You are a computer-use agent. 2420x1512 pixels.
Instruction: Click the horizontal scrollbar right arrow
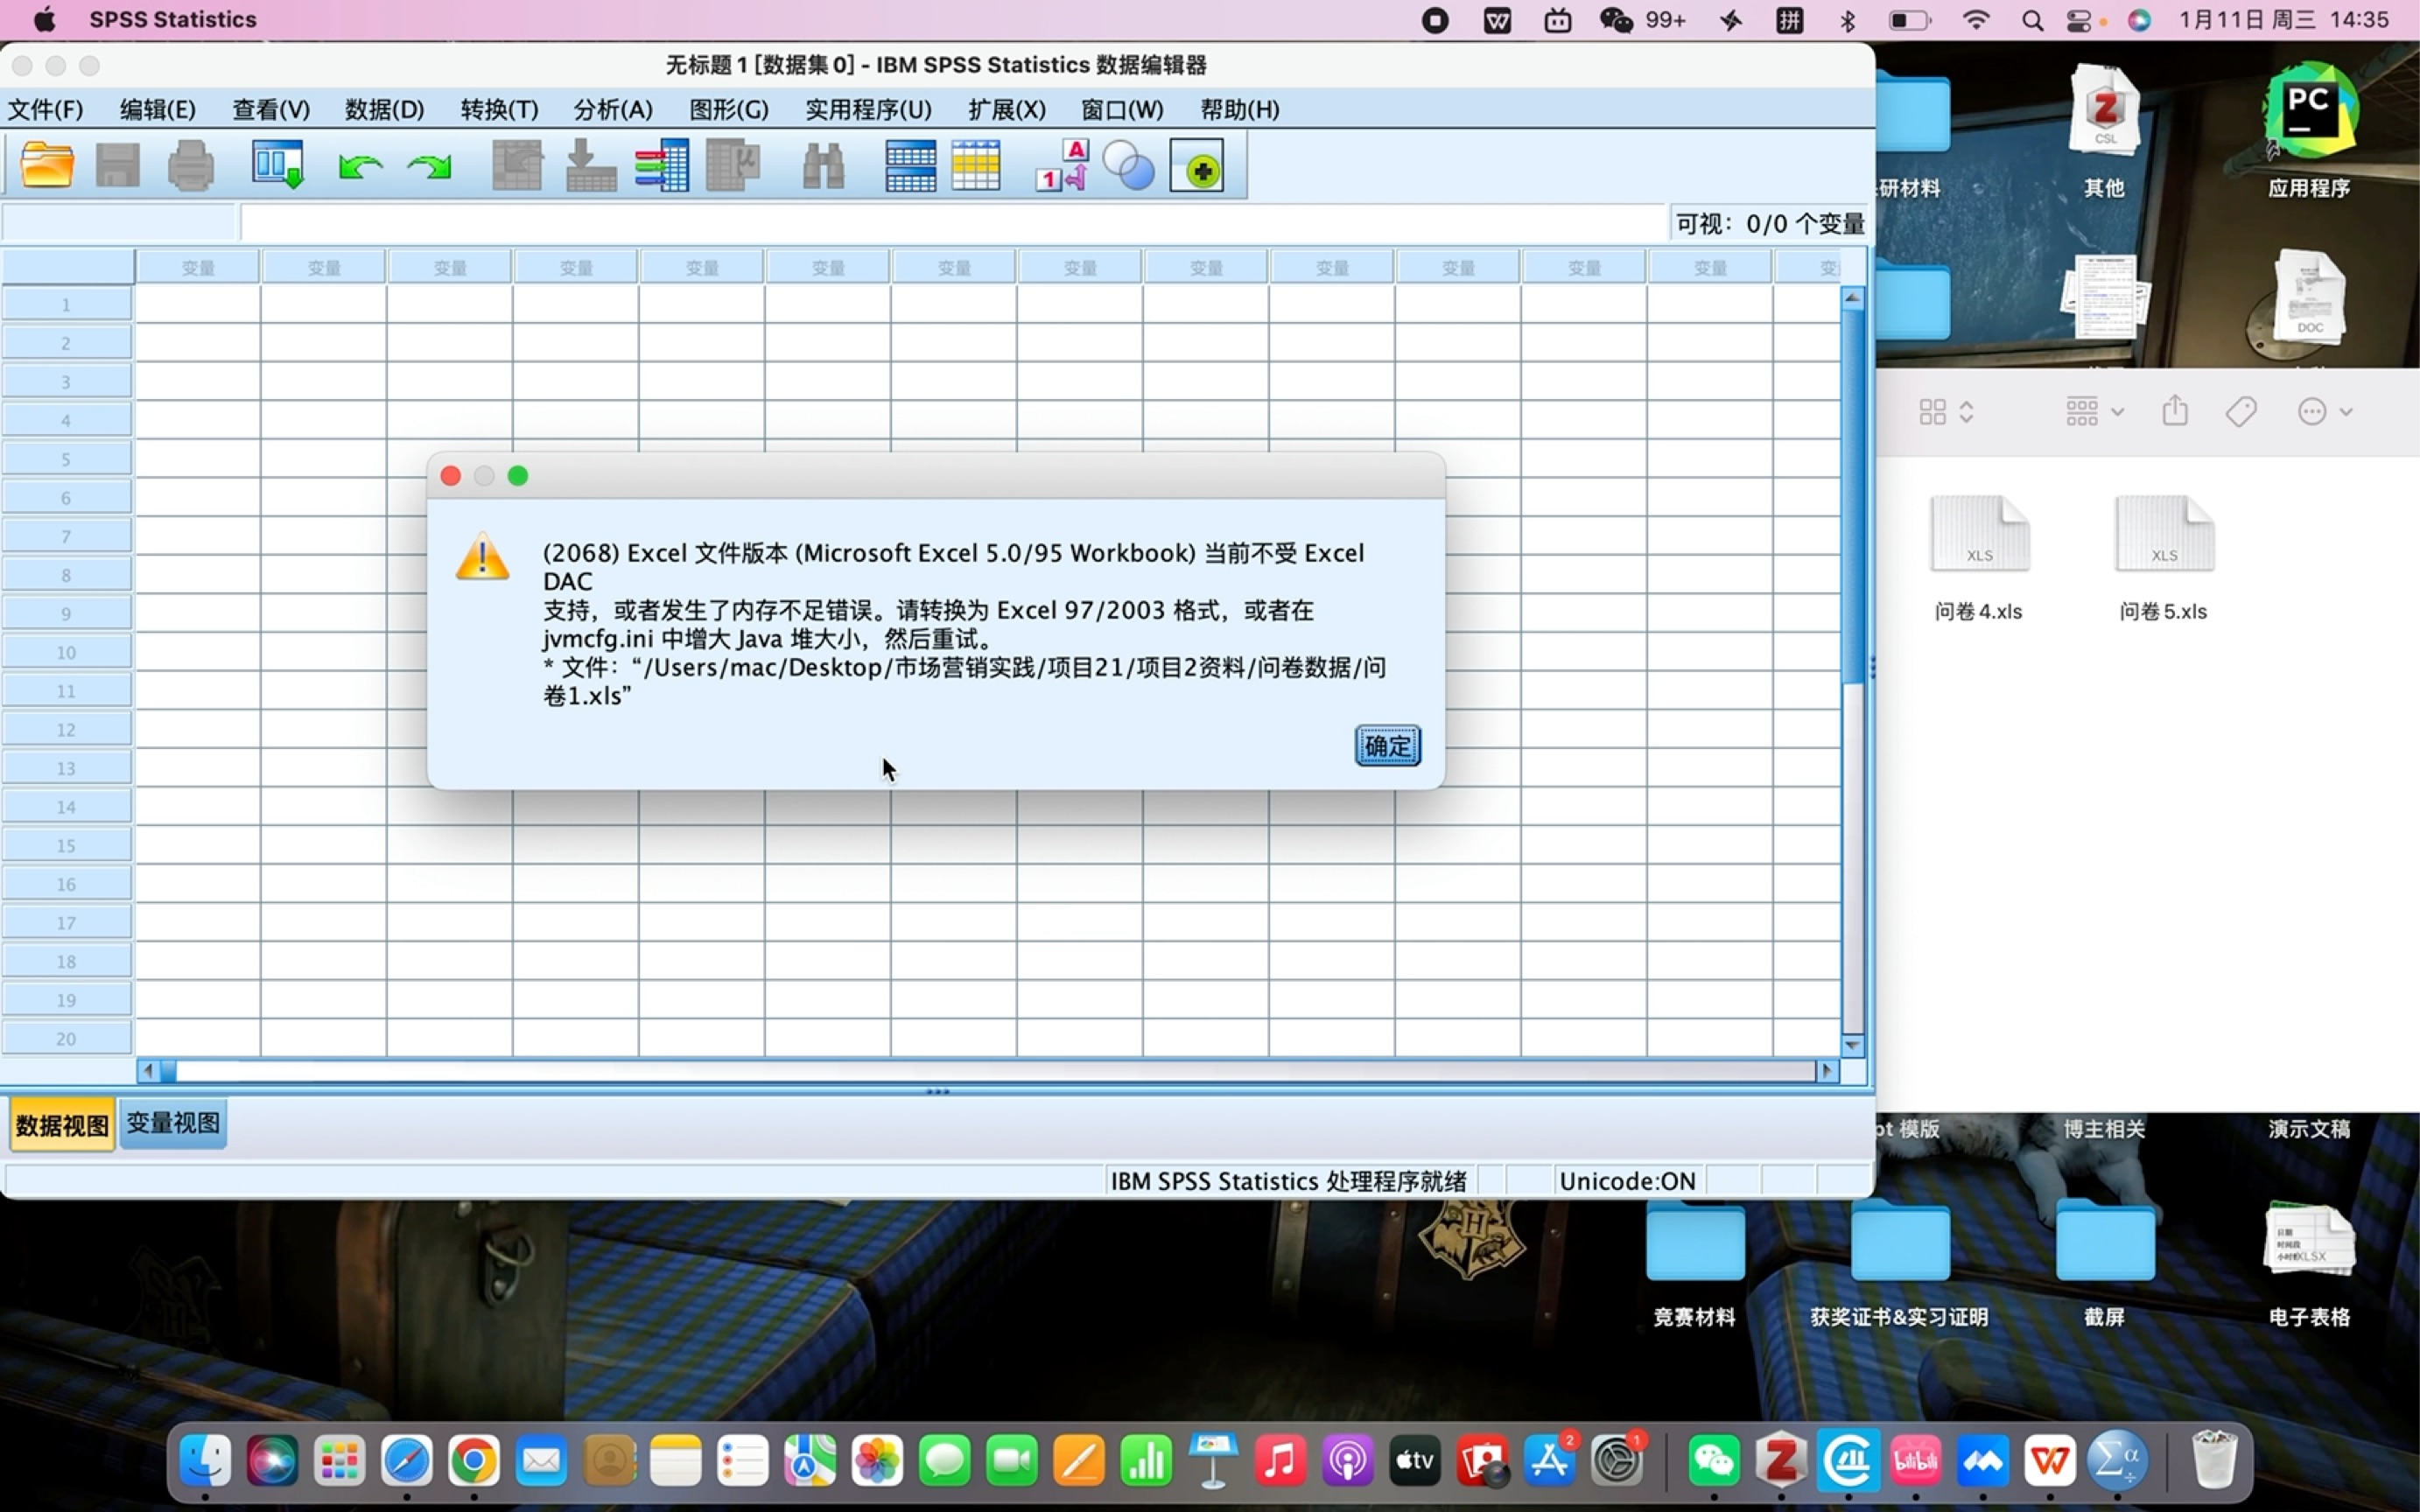(1827, 1071)
